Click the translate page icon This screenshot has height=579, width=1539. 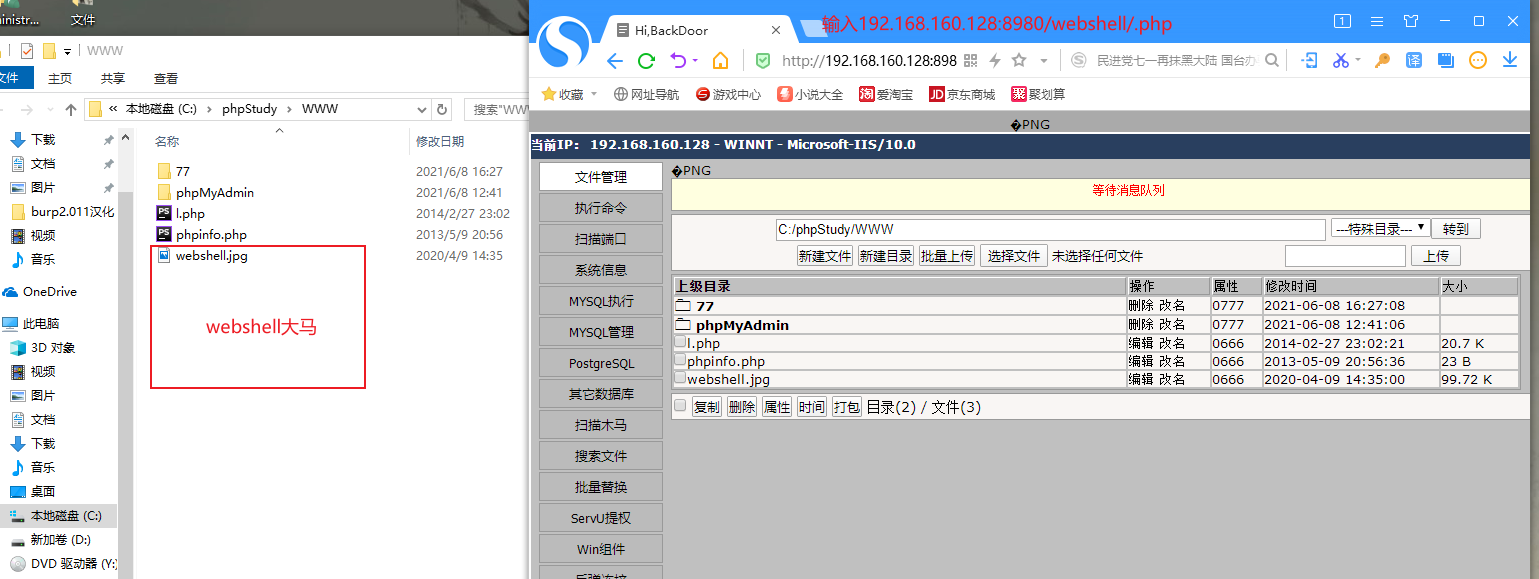(x=1414, y=60)
